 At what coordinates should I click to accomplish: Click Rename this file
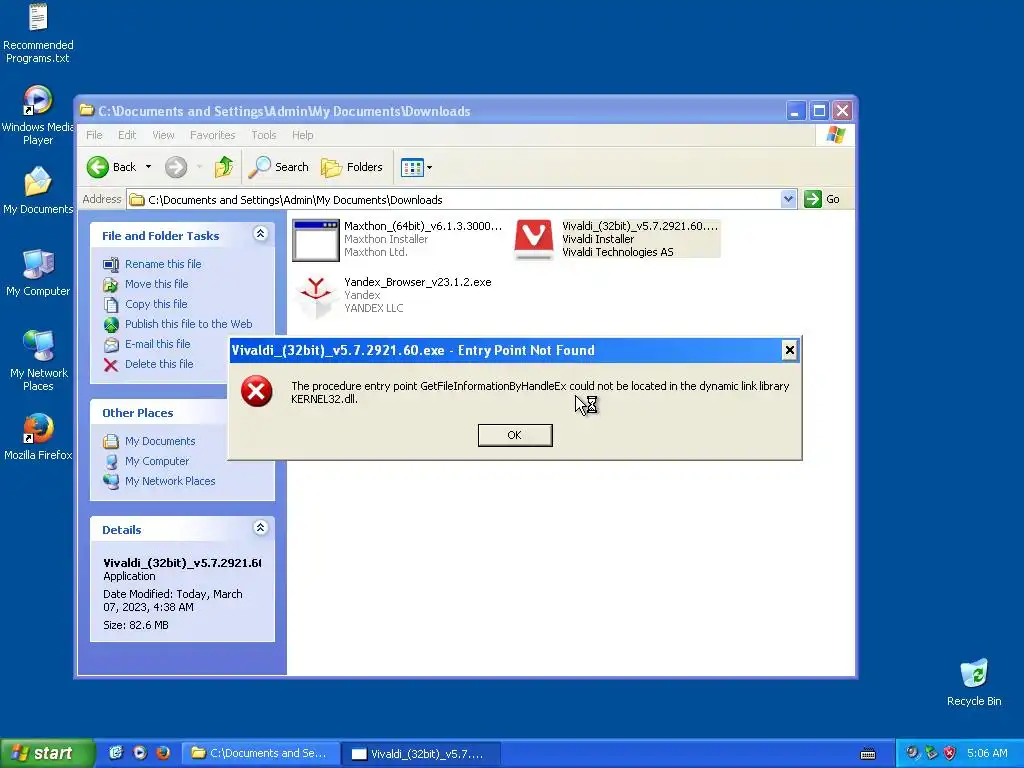coord(163,264)
